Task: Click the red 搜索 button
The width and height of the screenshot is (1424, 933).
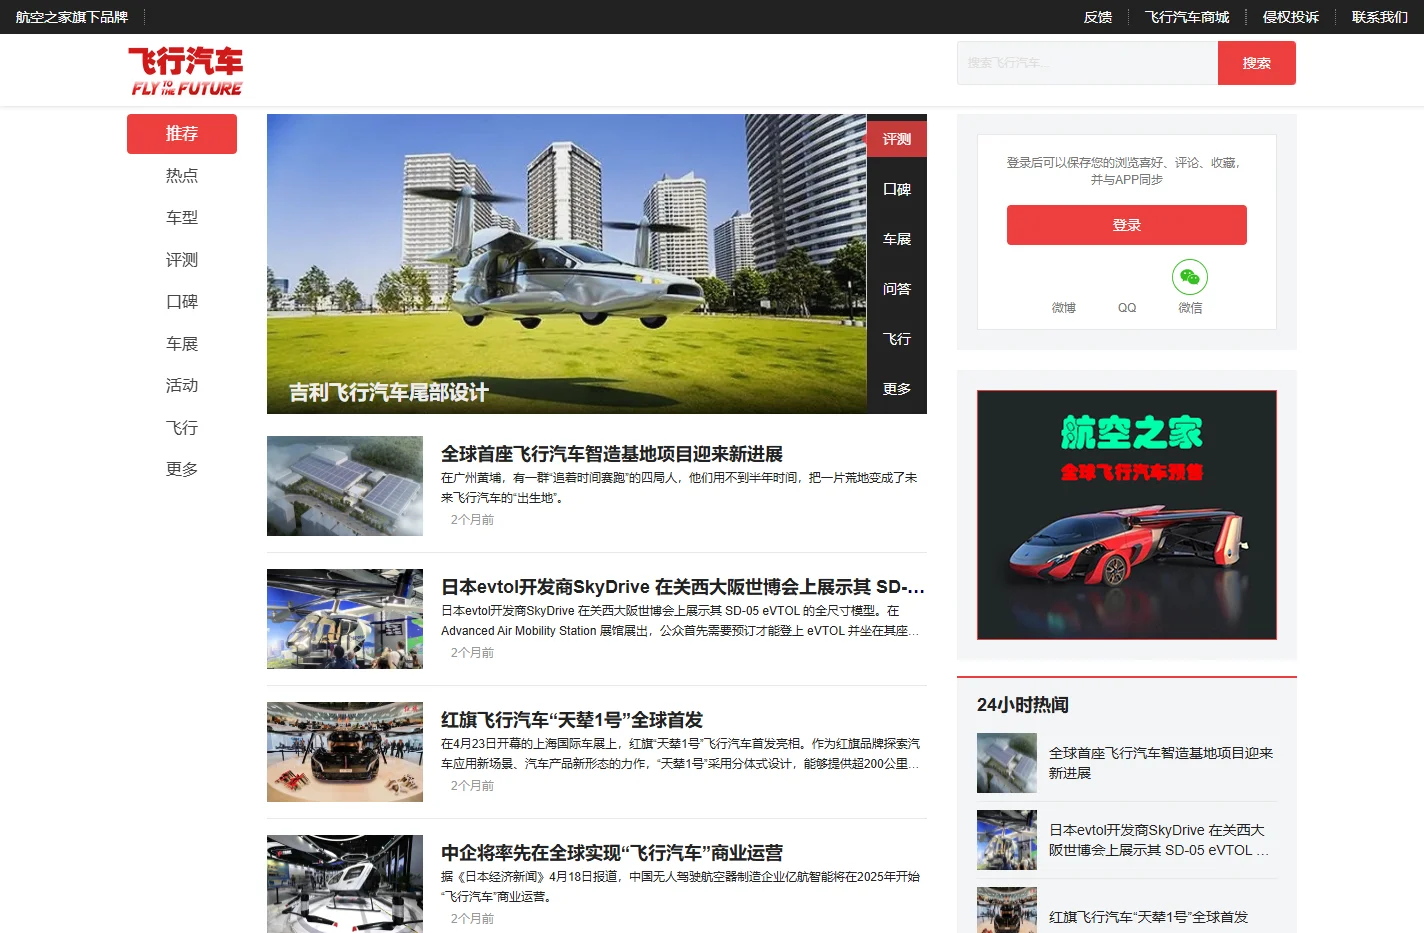Action: click(1256, 63)
